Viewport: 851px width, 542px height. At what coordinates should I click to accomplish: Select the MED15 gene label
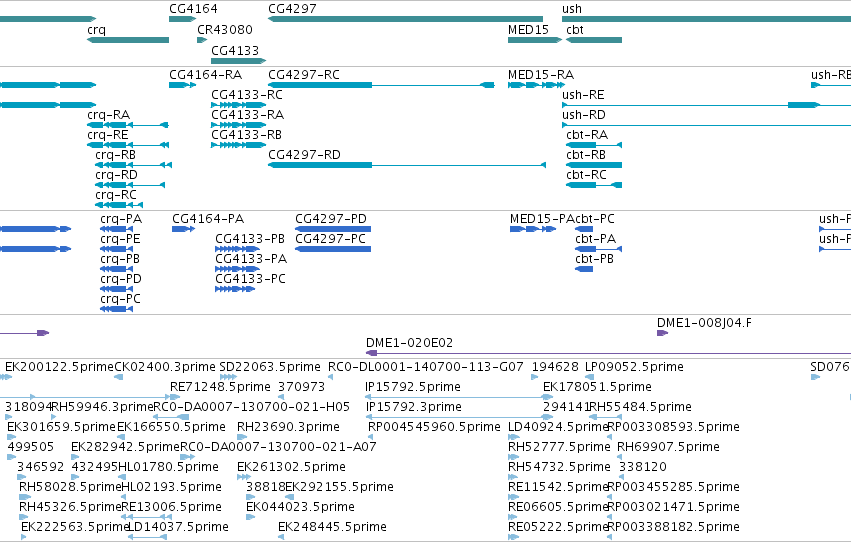click(528, 30)
